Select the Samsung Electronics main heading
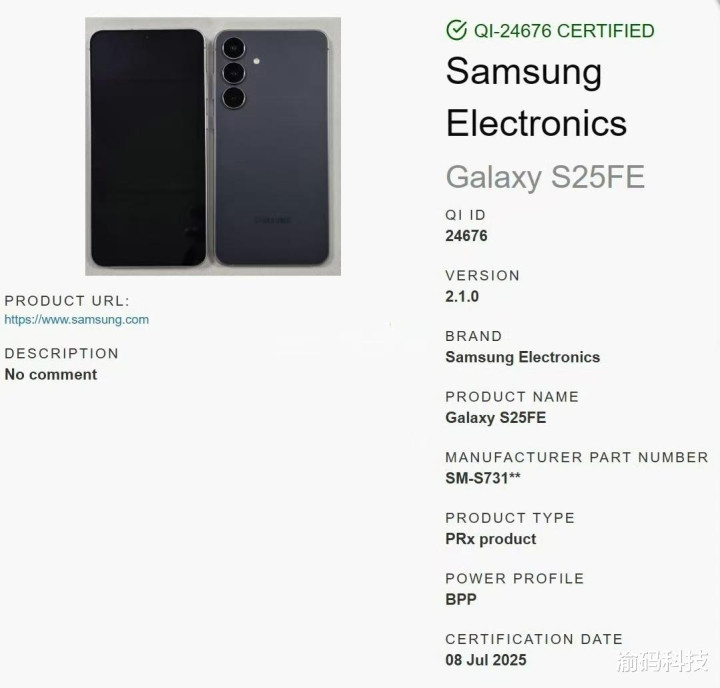The image size is (720, 688). click(x=536, y=97)
